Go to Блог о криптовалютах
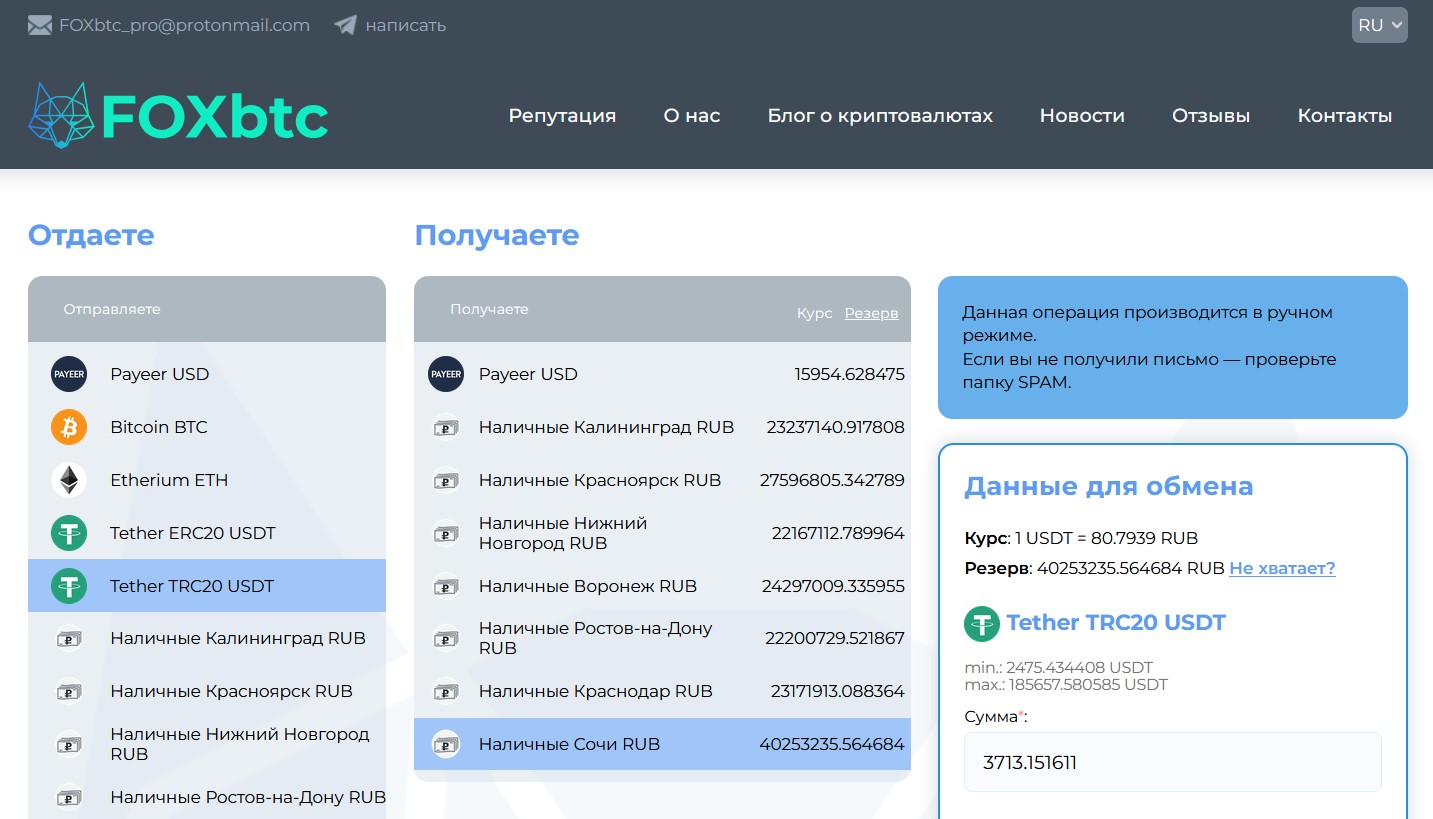Viewport: 1433px width, 819px height. pyautogui.click(x=880, y=116)
